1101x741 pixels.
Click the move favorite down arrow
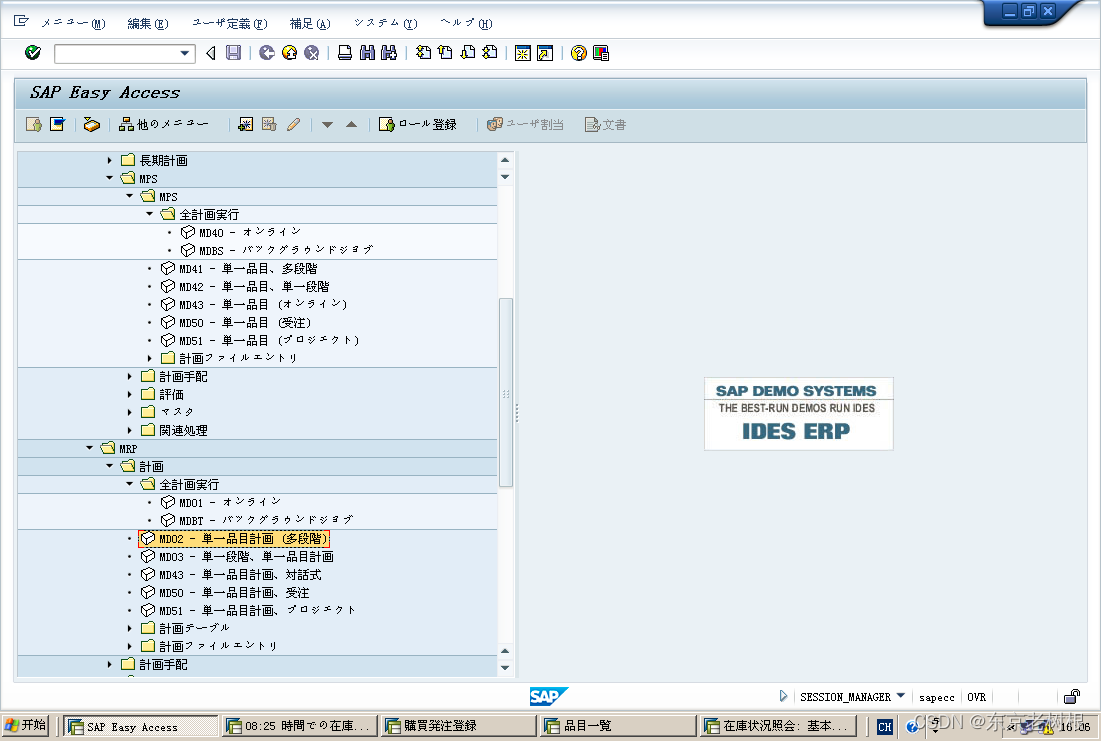pos(327,125)
